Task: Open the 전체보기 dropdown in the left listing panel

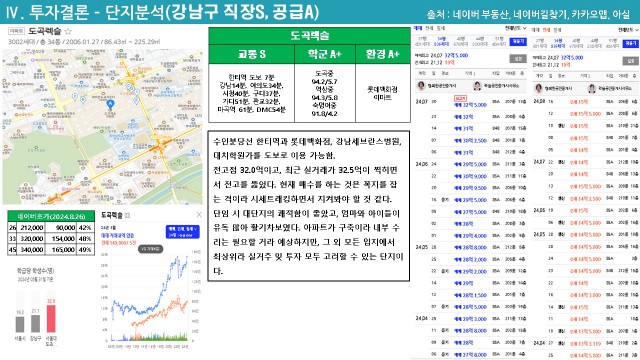Action: click(515, 29)
